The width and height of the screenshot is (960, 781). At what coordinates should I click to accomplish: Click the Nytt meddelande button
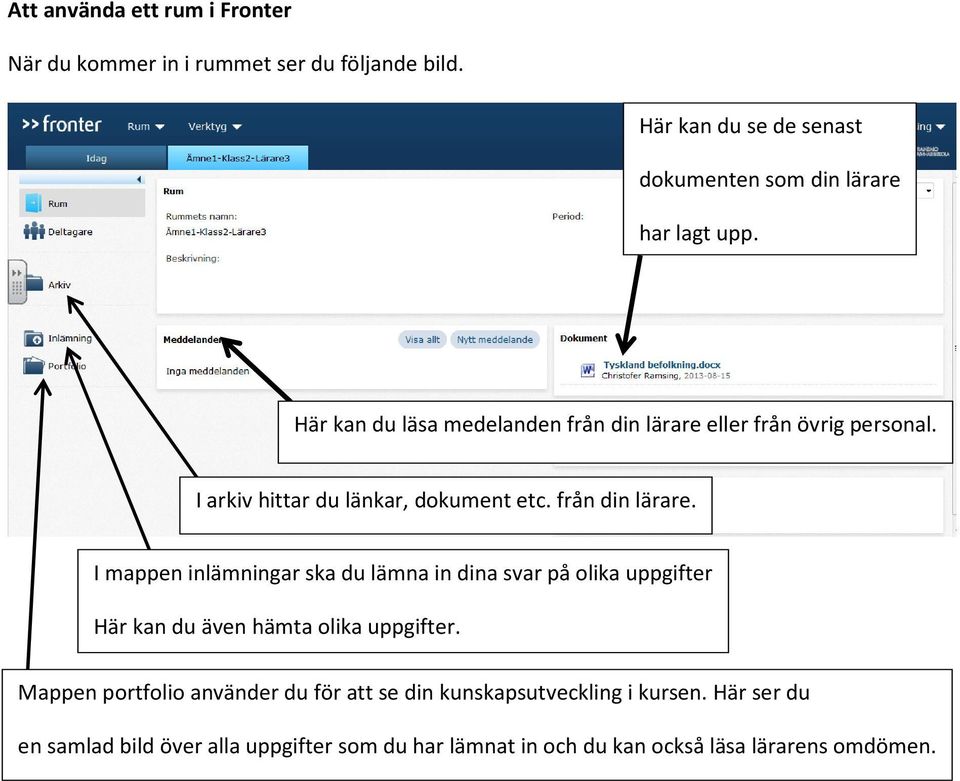click(x=495, y=340)
